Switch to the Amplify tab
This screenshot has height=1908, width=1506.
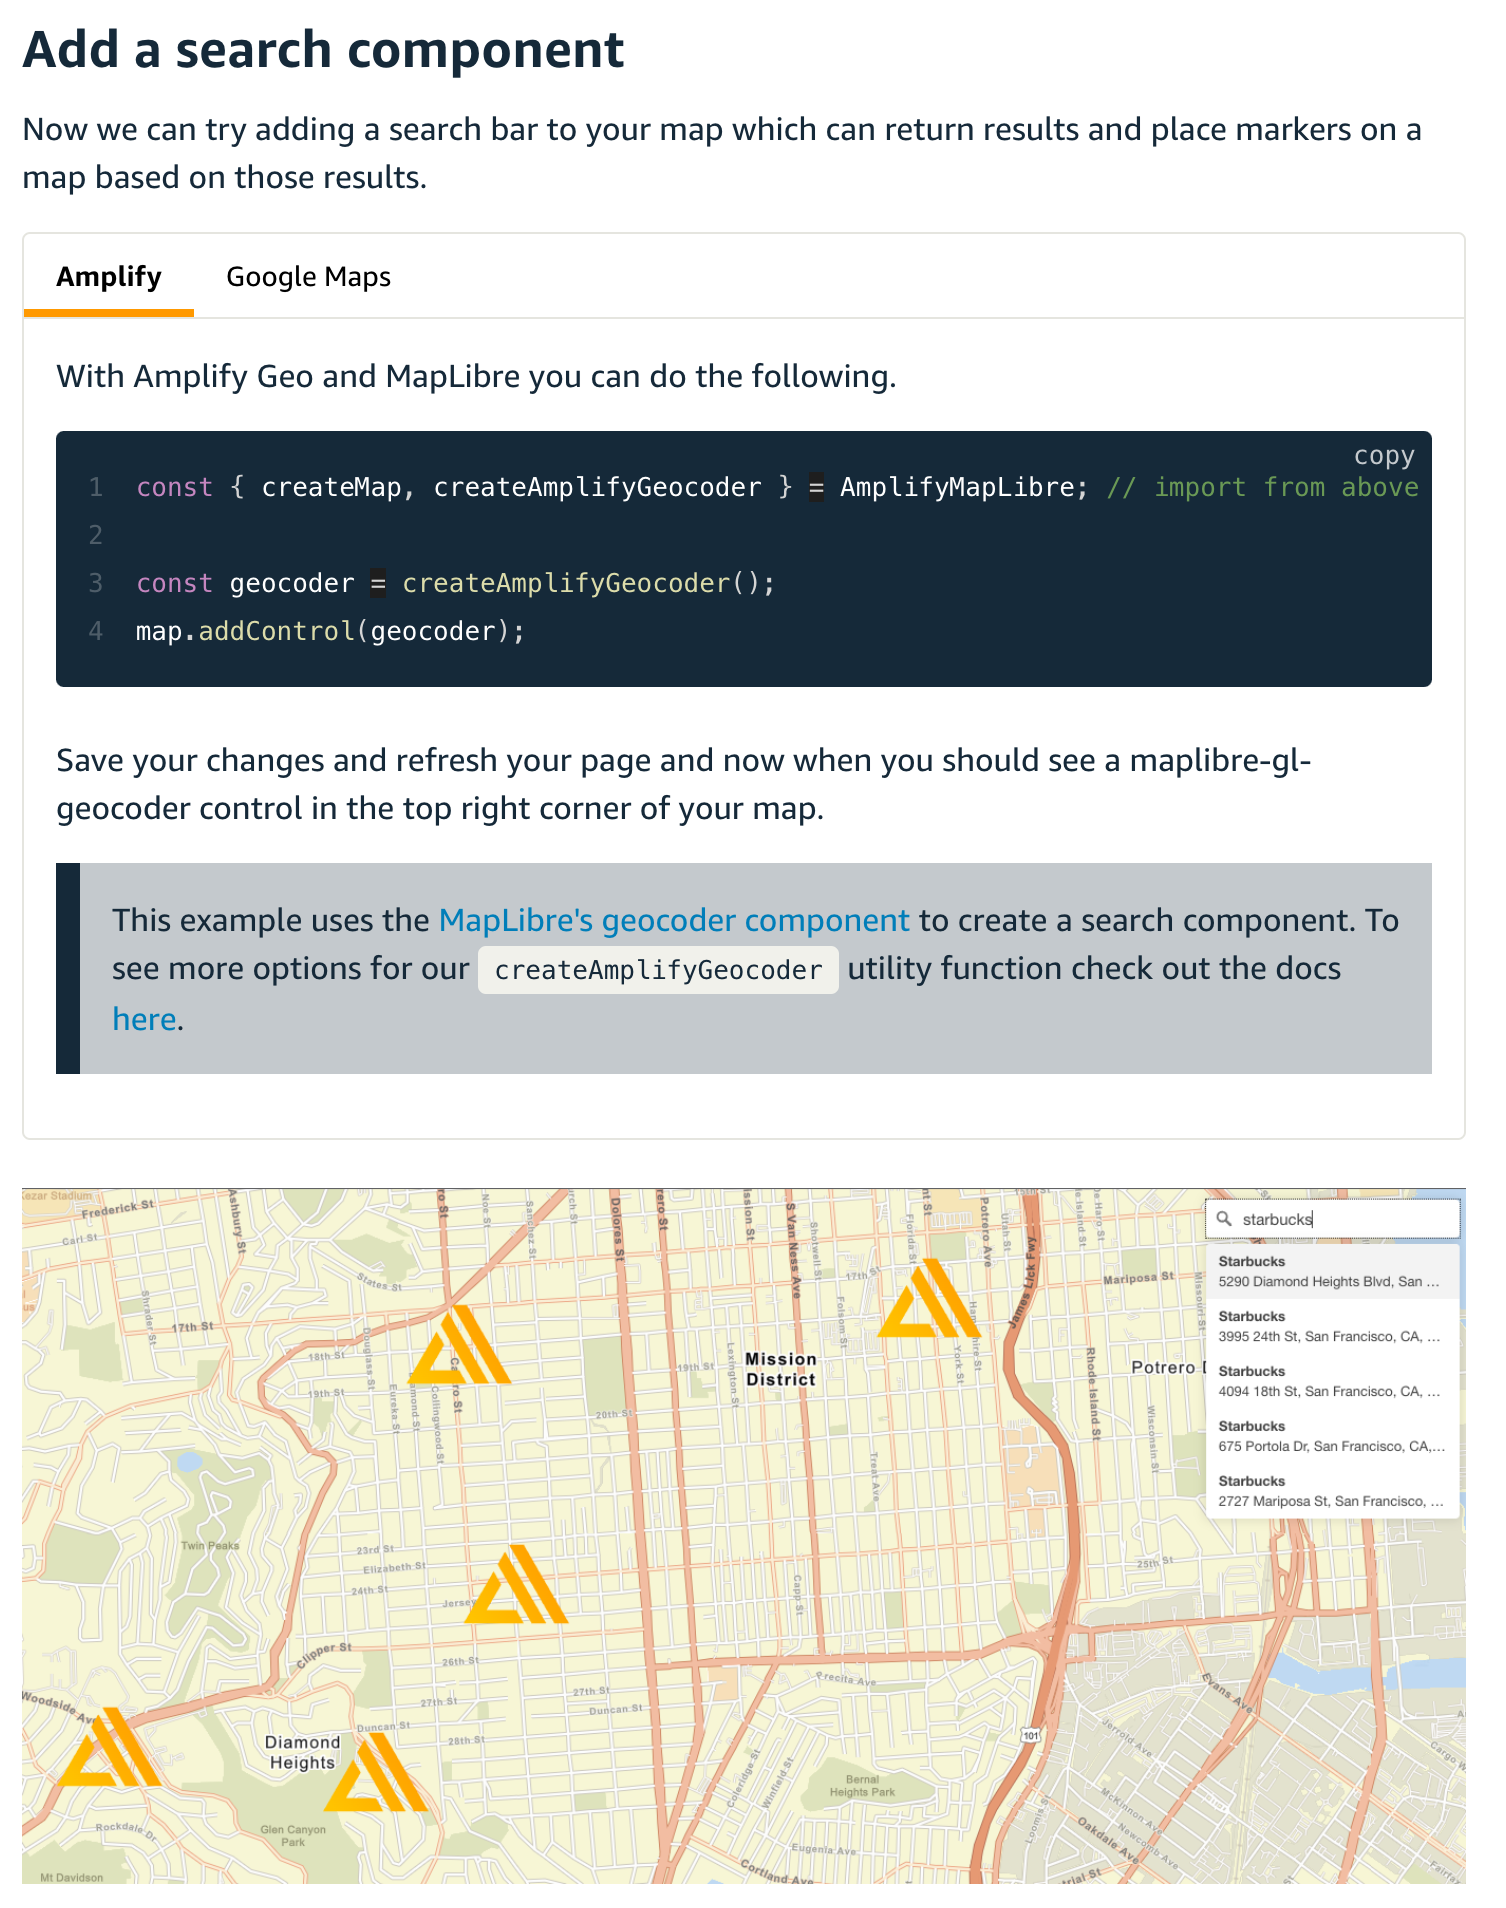(108, 277)
